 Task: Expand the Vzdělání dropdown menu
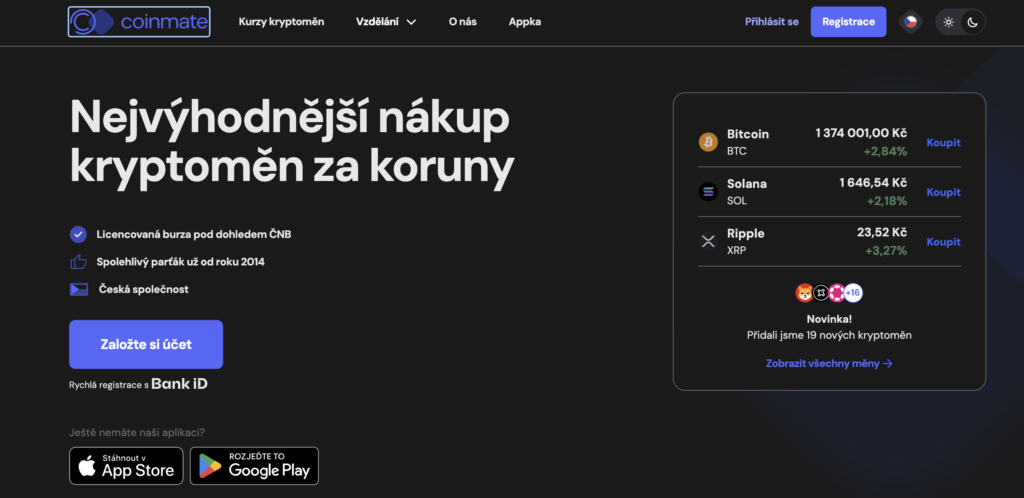tap(386, 22)
